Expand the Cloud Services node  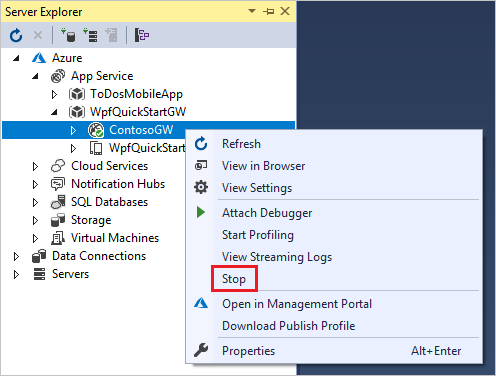point(35,167)
